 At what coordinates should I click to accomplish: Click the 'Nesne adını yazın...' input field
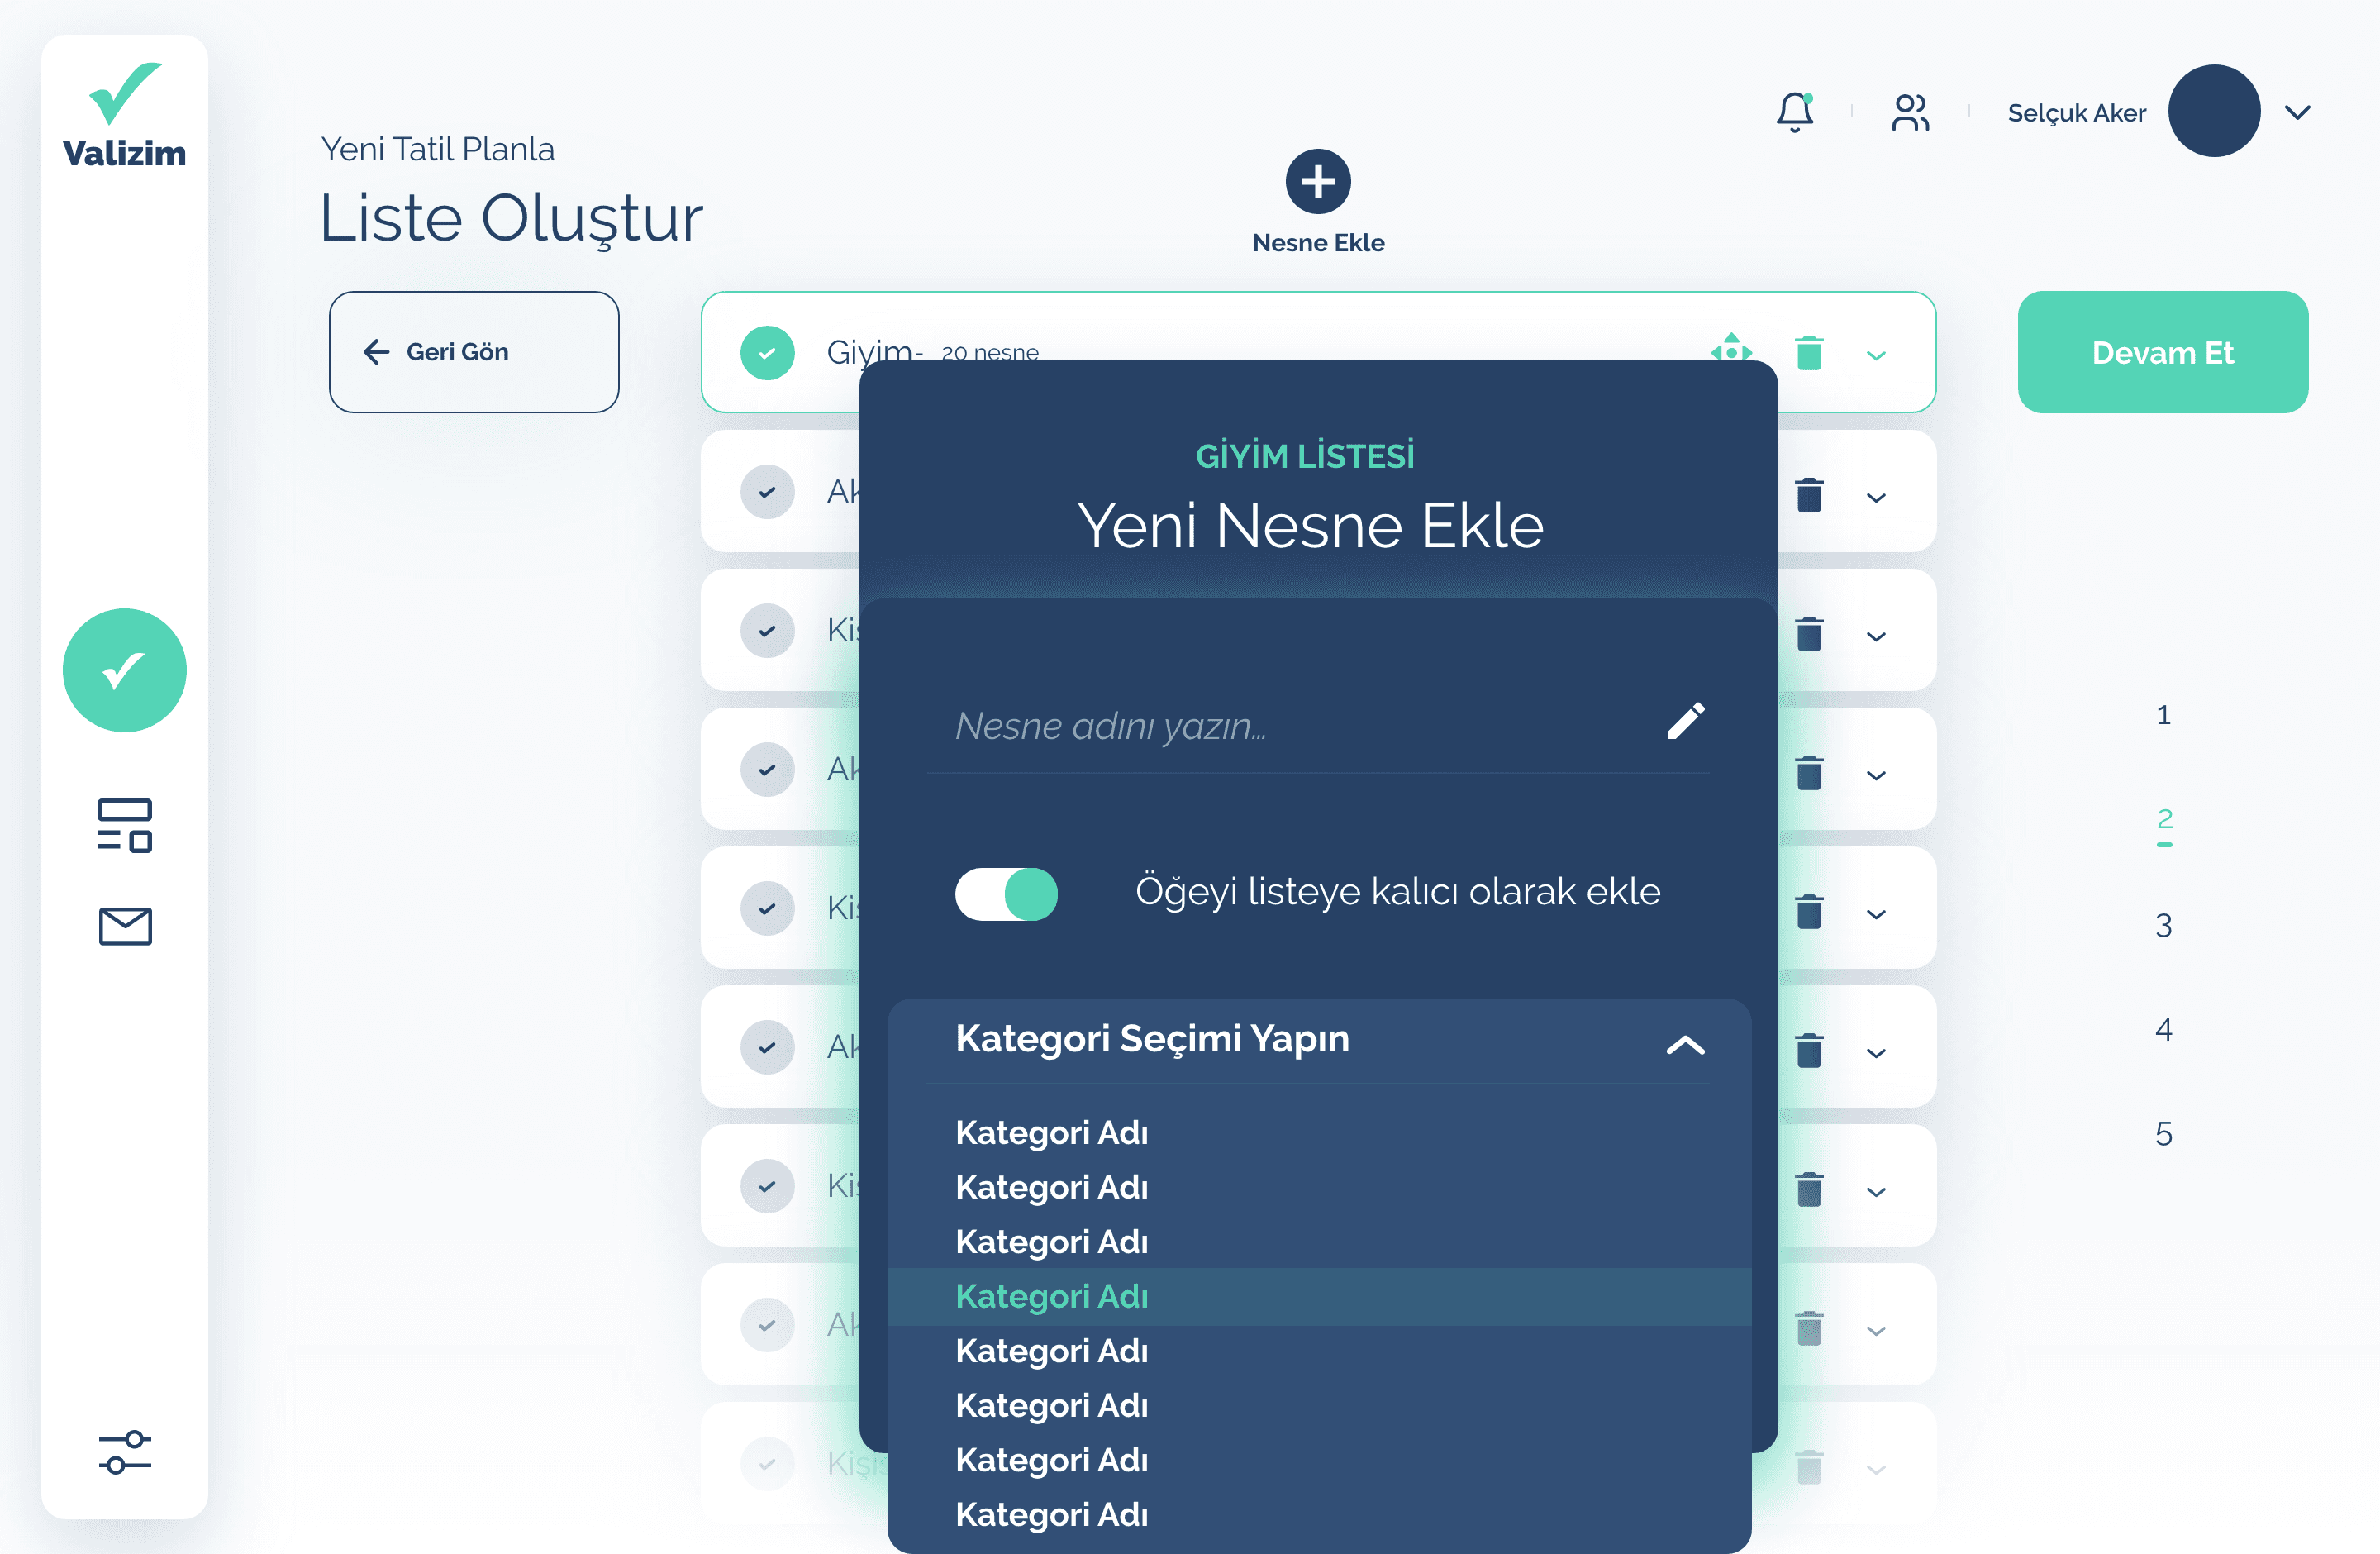pos(1318,726)
